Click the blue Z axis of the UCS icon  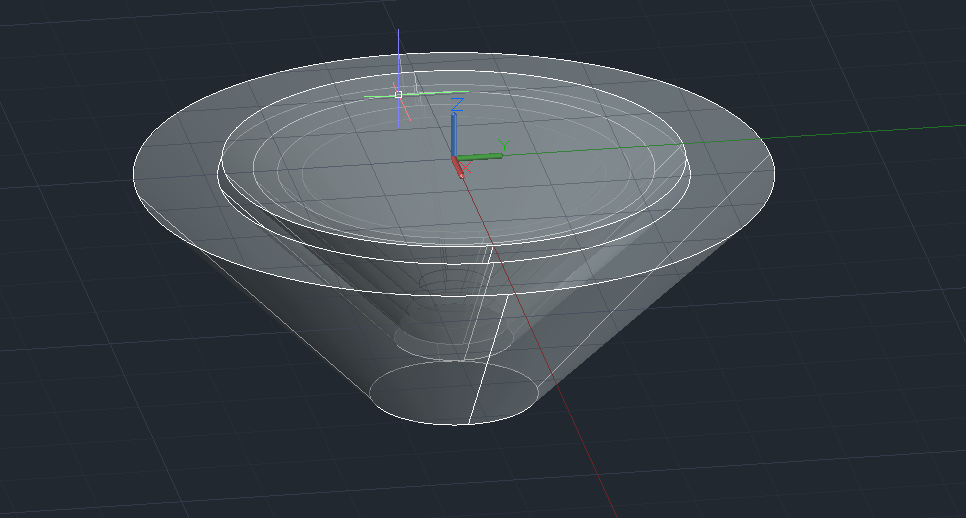click(x=453, y=136)
